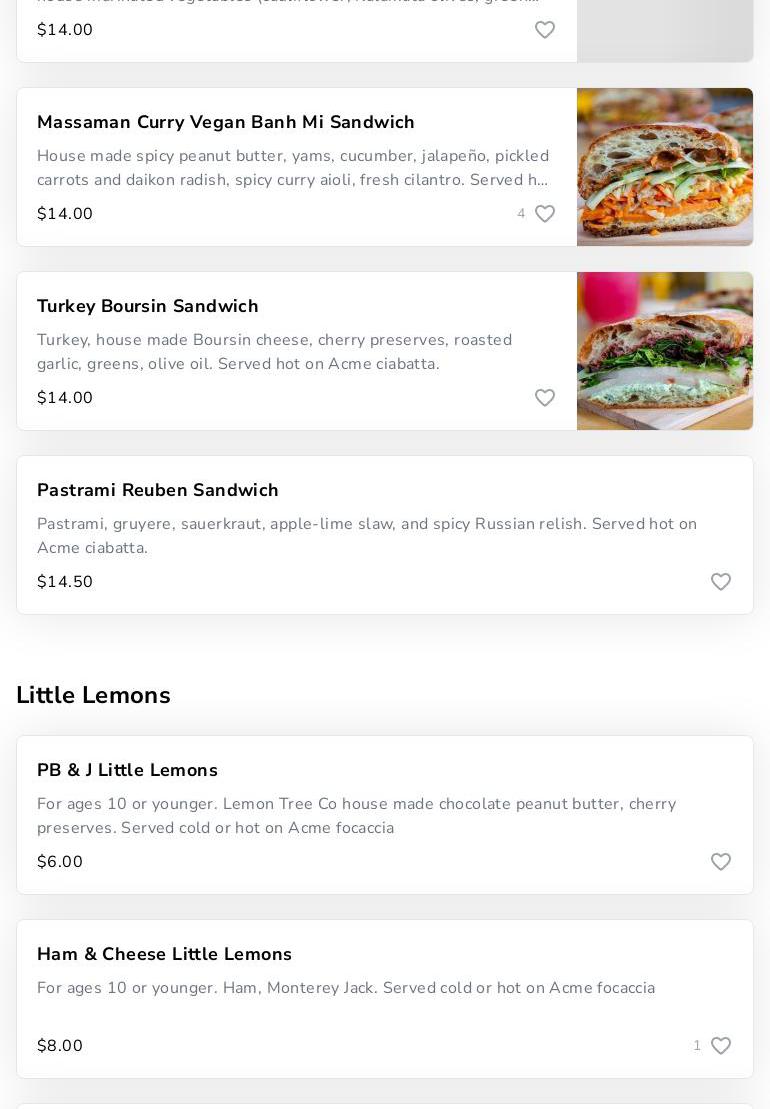Open Pastrami Reuben Sandwich item
The height and width of the screenshot is (1109, 770).
pos(158,490)
